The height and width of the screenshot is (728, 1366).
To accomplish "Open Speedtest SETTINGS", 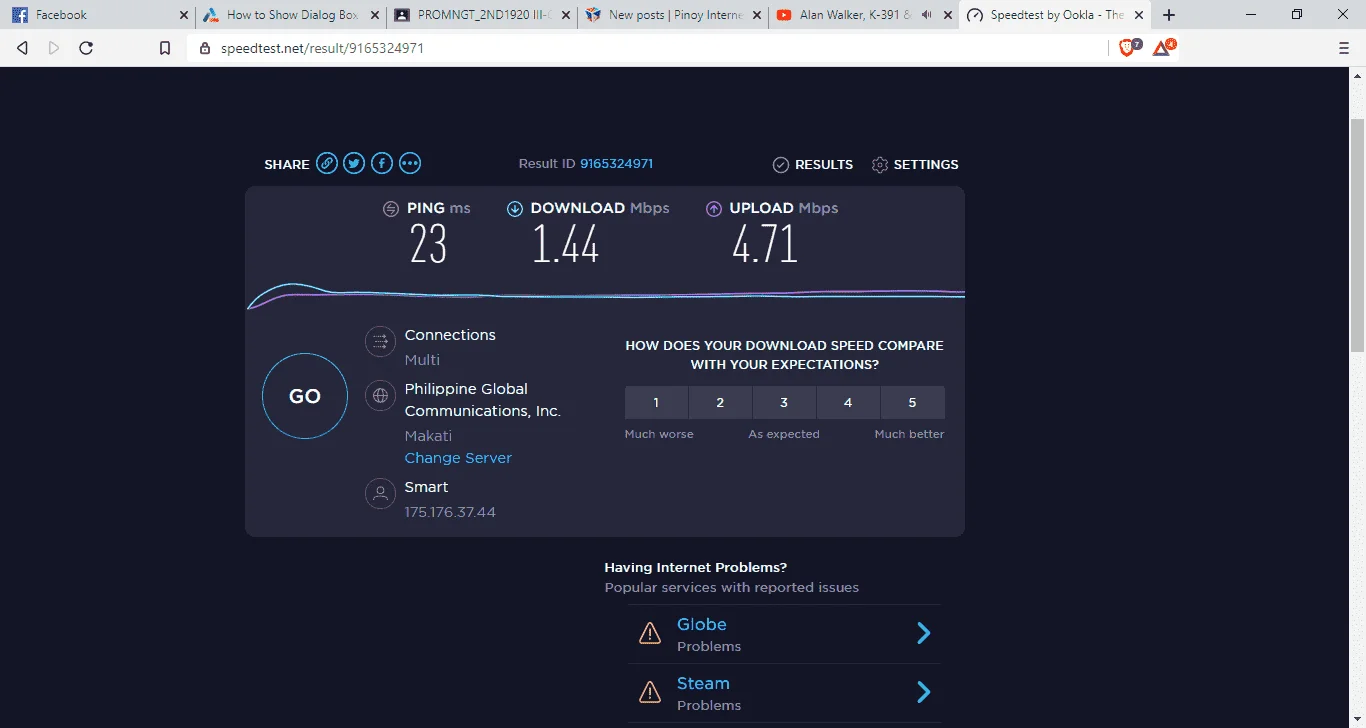I will tap(915, 165).
